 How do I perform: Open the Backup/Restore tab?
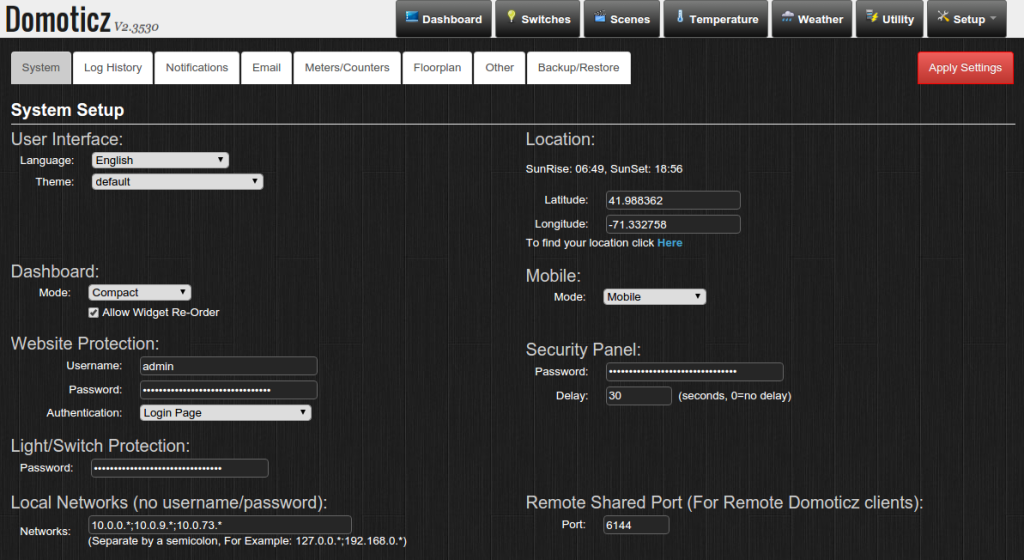(x=579, y=68)
